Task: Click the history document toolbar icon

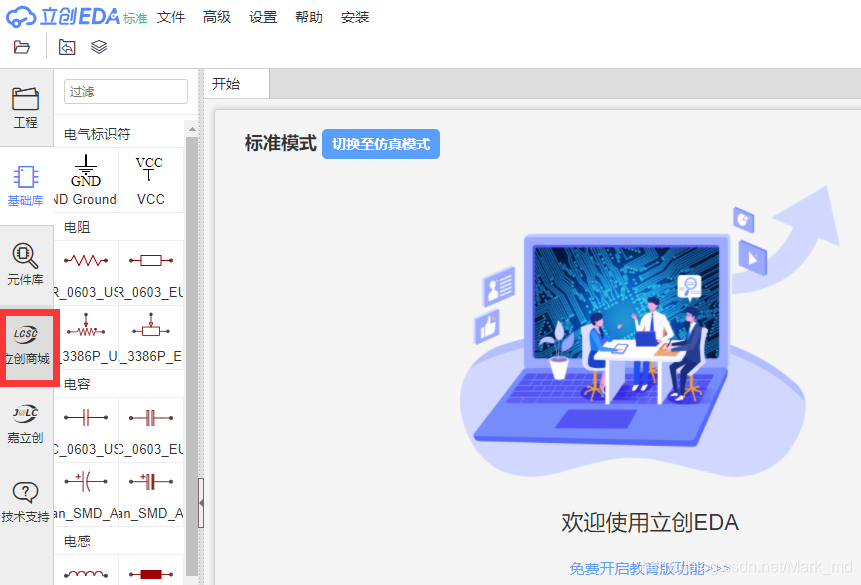Action: tap(67, 47)
